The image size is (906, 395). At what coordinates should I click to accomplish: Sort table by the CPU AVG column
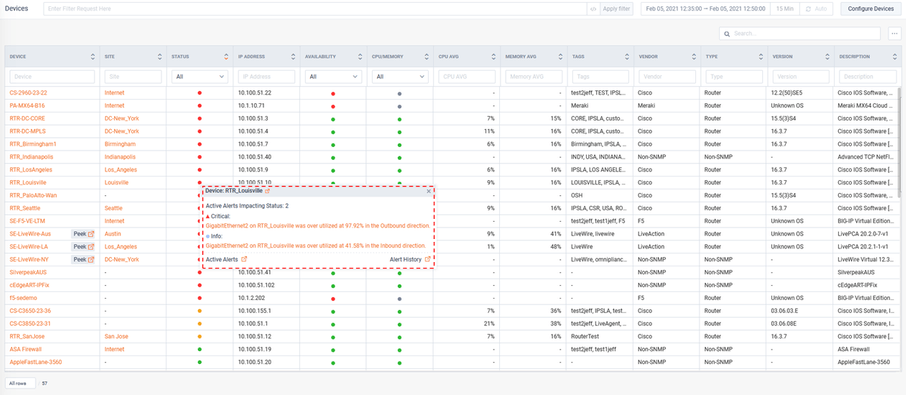(x=493, y=57)
